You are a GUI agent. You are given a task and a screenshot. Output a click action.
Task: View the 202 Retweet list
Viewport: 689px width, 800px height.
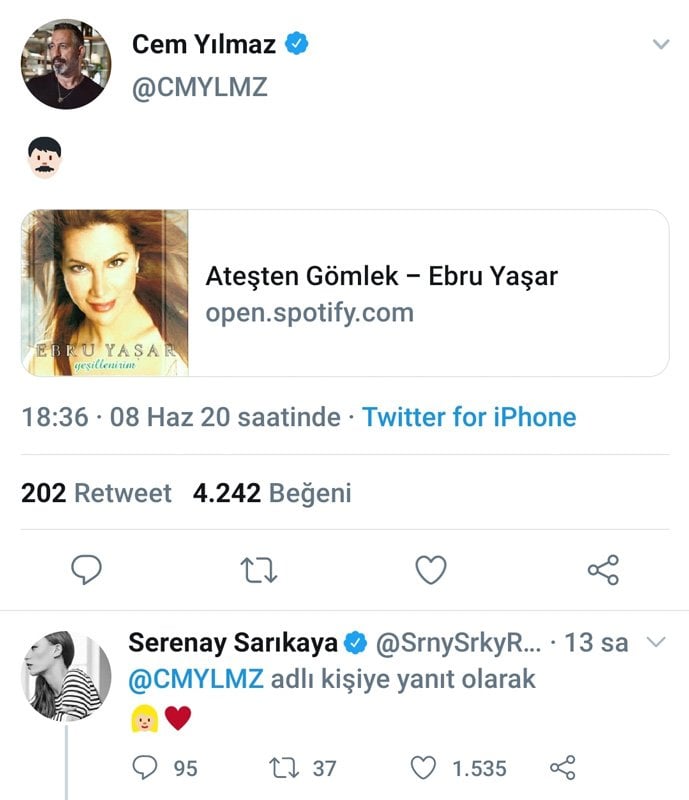click(96, 493)
